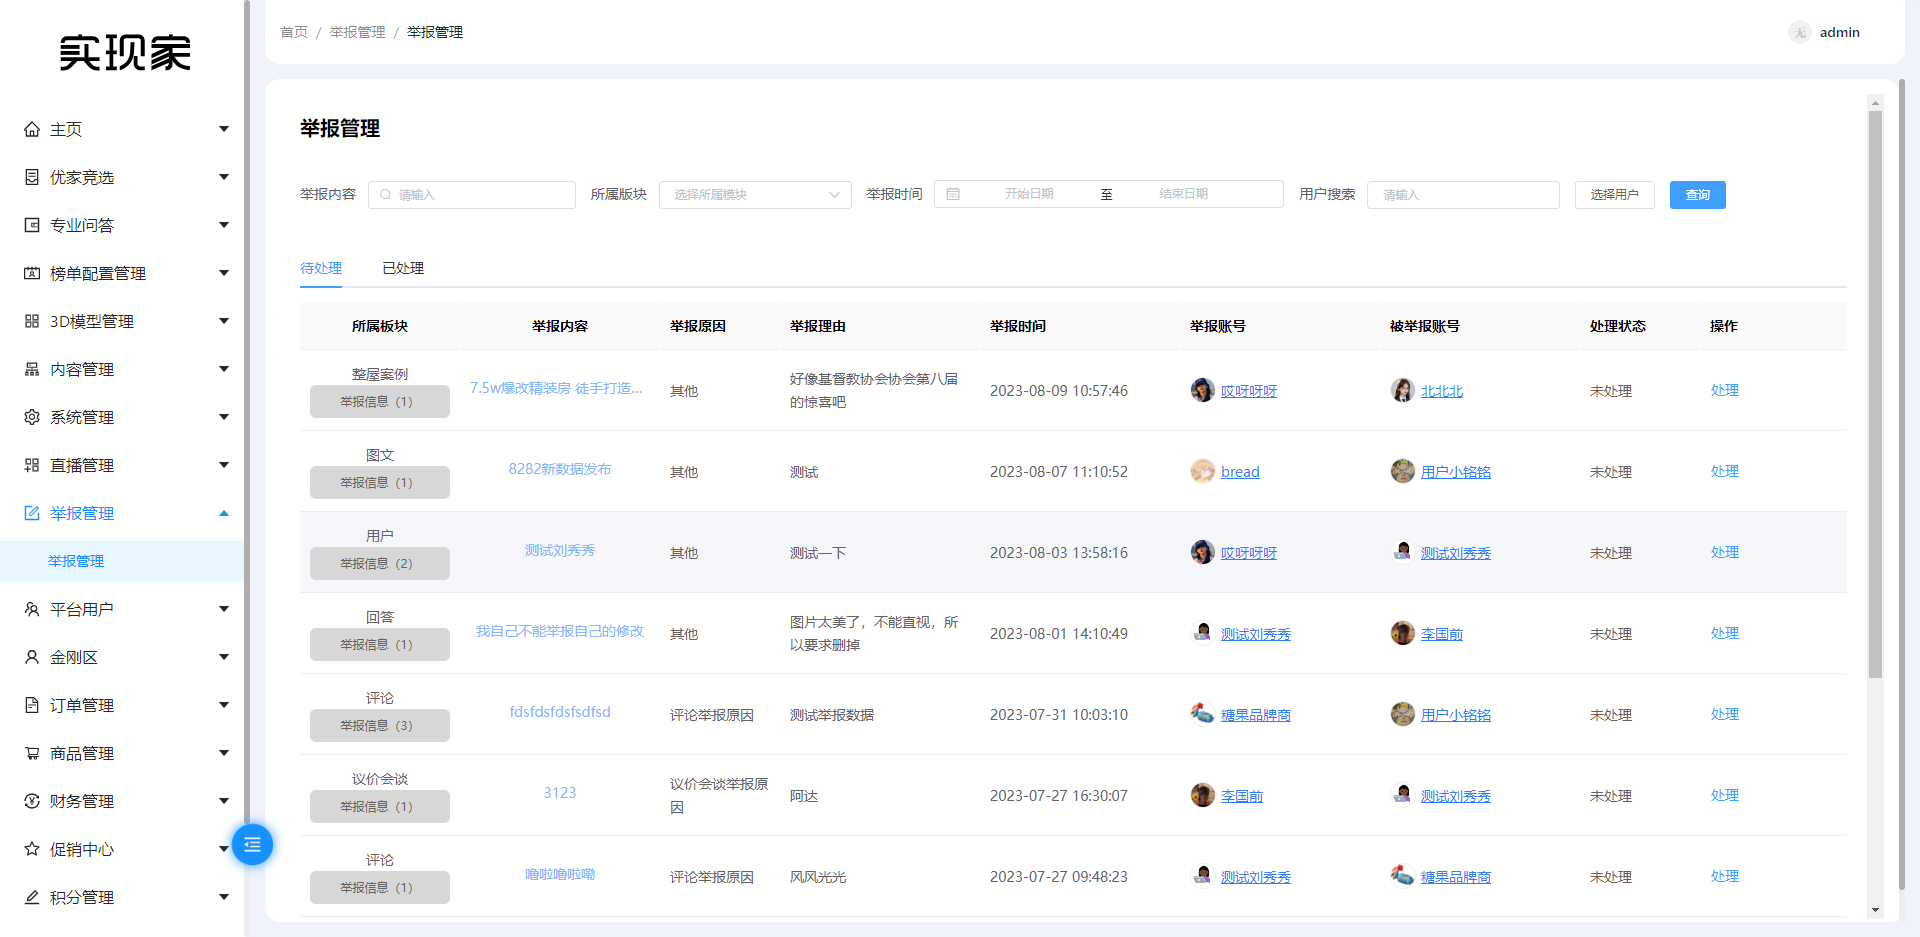This screenshot has height=937, width=1920.
Task: Click the scrollbar down arrow
Action: (1875, 910)
